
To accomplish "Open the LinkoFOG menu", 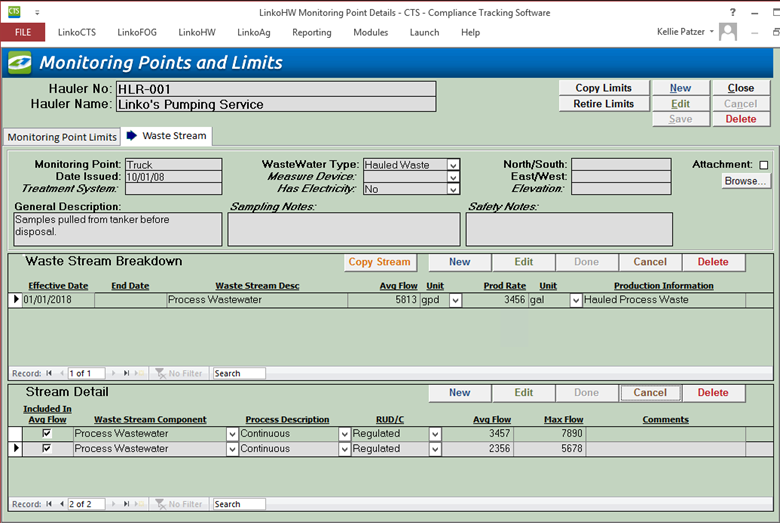I will point(137,32).
